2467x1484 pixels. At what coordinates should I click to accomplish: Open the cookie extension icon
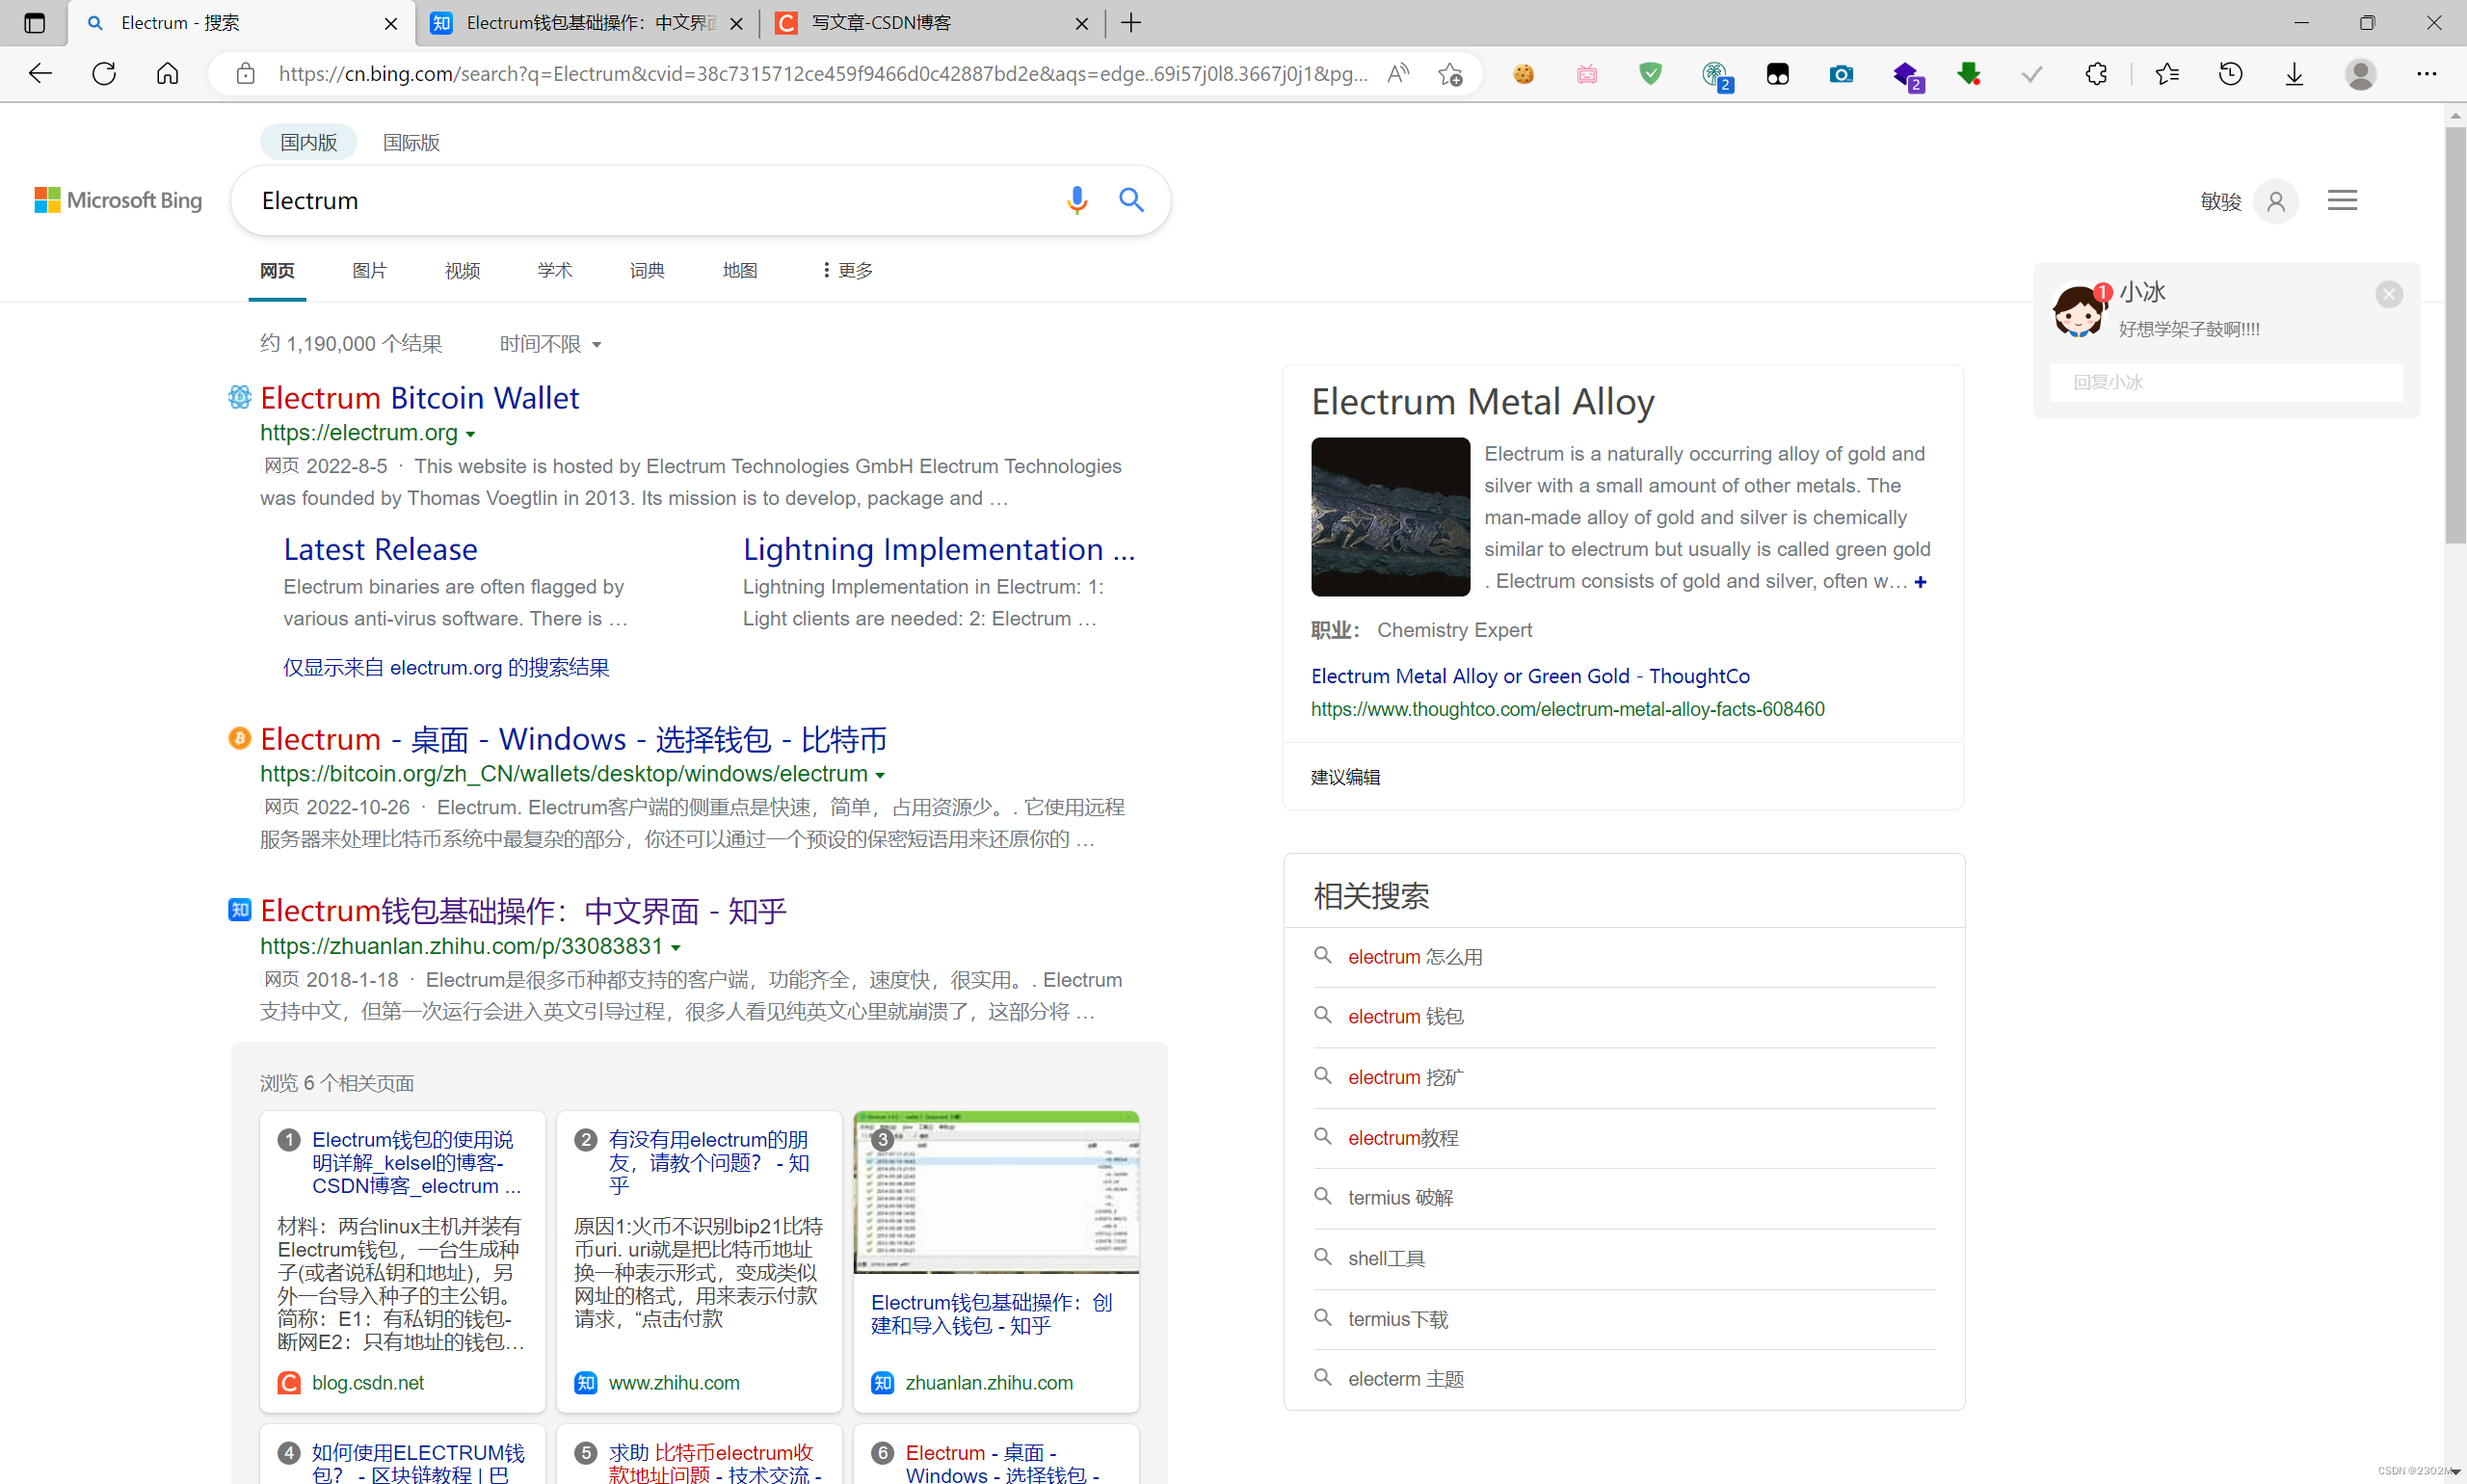coord(1523,74)
